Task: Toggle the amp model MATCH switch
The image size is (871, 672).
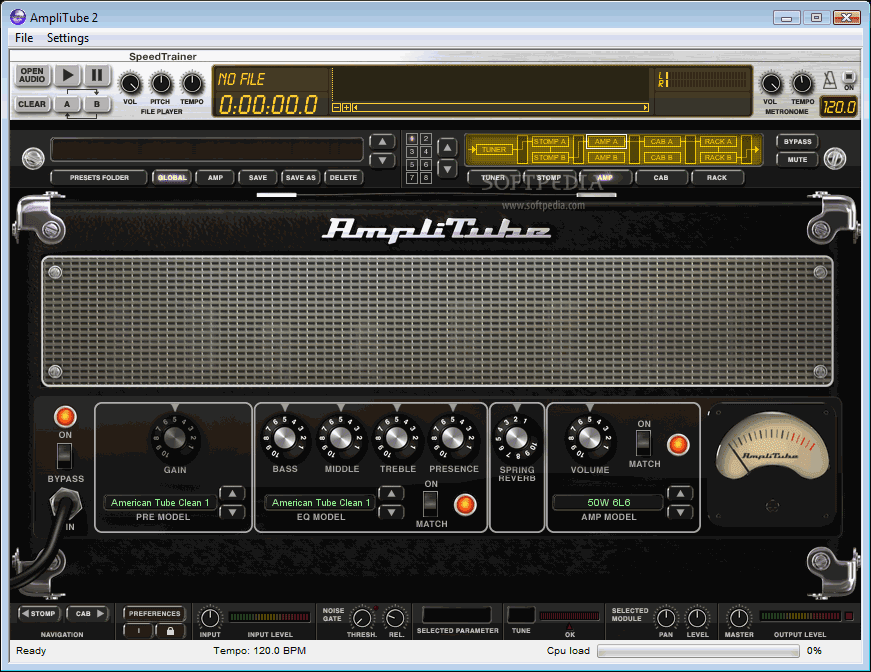Action: click(x=643, y=443)
